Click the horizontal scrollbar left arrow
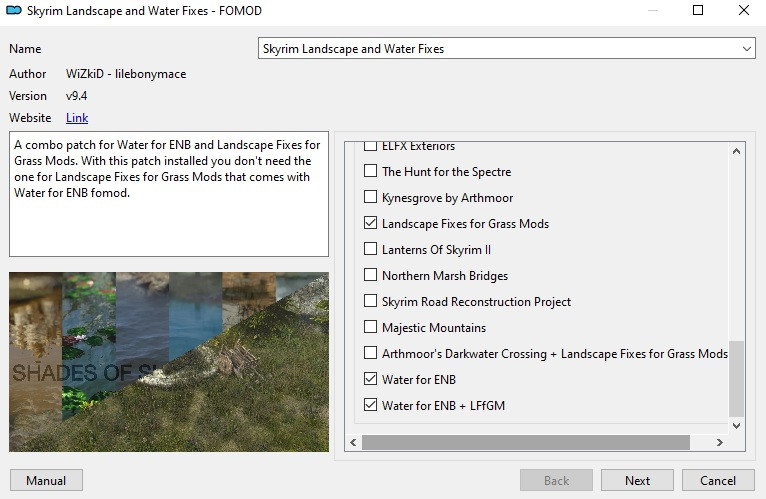 click(353, 442)
